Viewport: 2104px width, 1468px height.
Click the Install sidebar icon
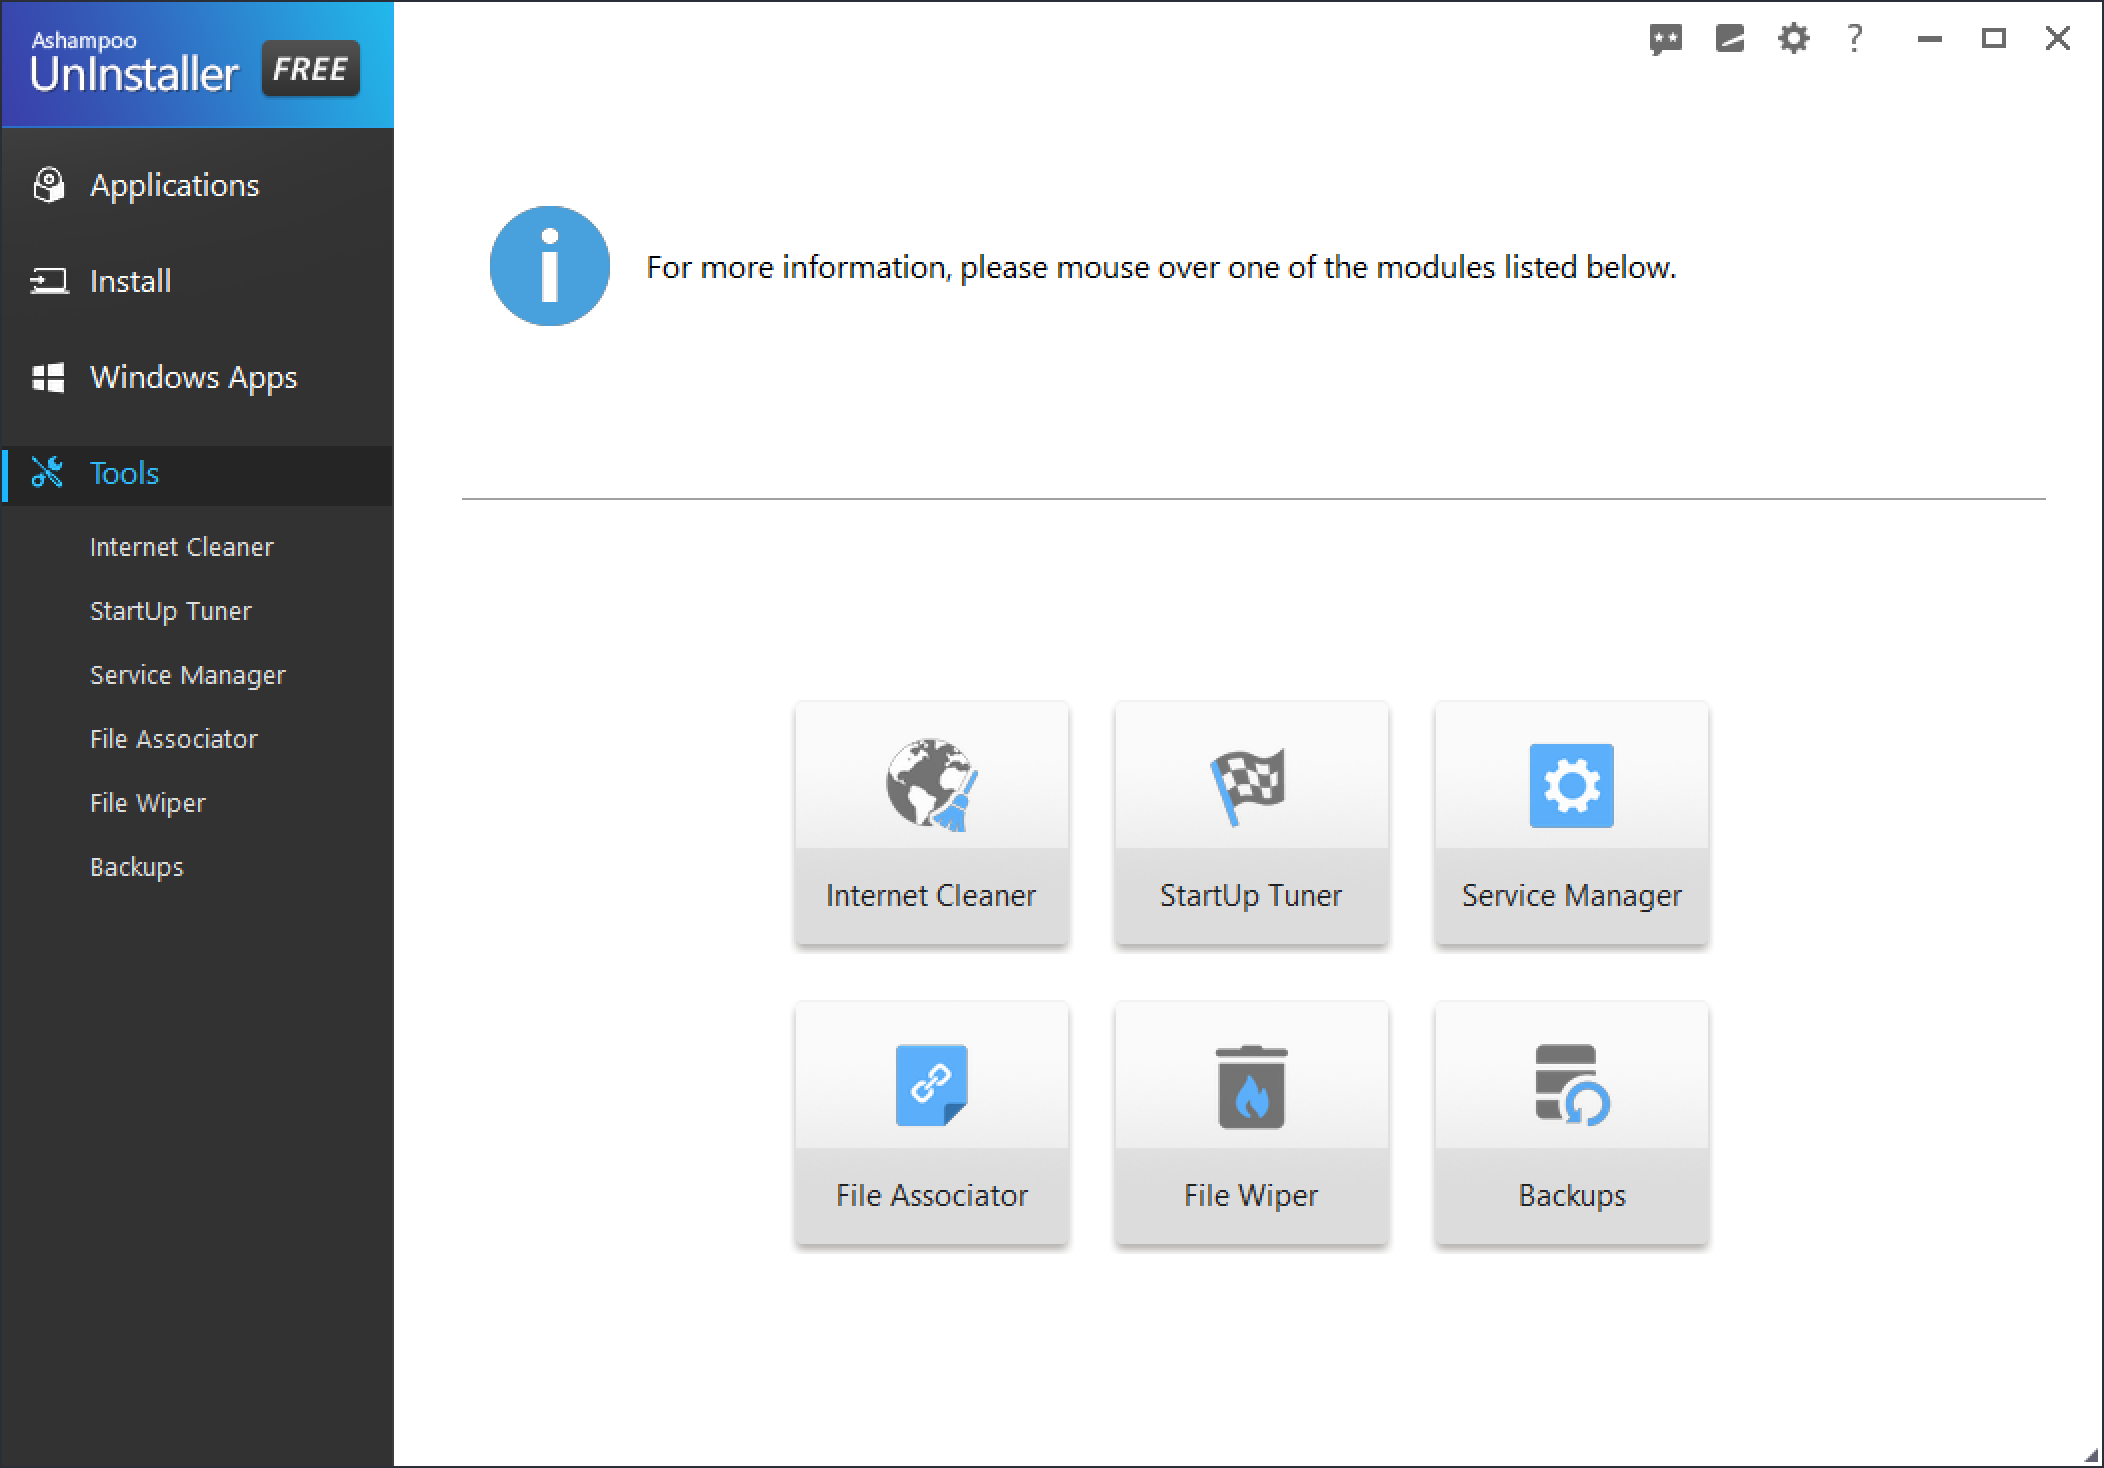pyautogui.click(x=48, y=281)
